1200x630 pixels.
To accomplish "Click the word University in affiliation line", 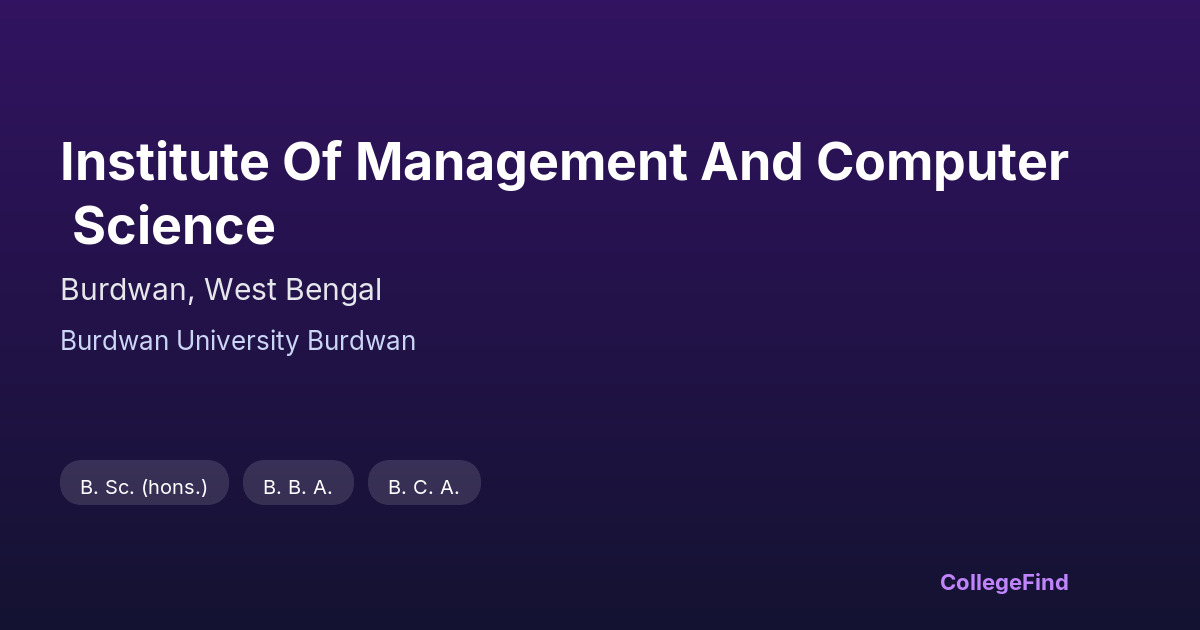I will pos(238,341).
